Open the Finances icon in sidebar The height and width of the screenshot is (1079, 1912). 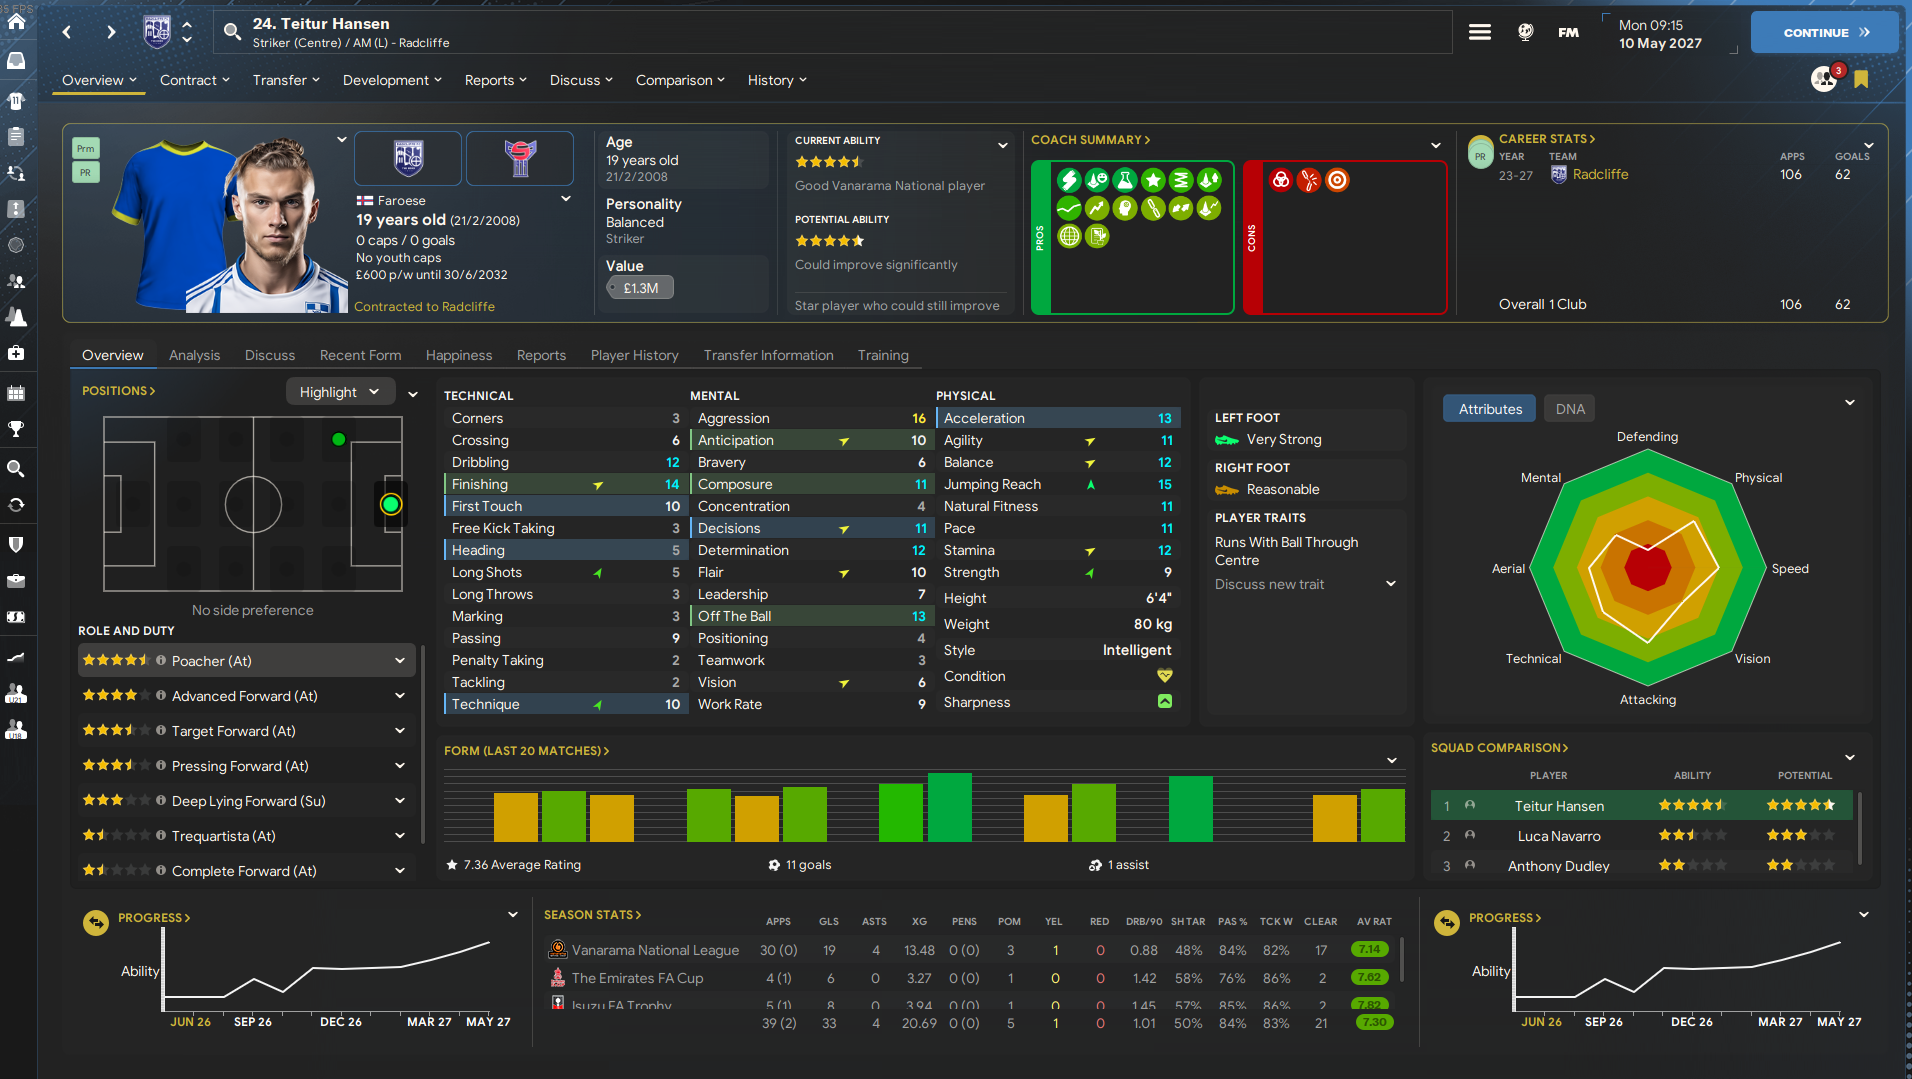pos(16,617)
